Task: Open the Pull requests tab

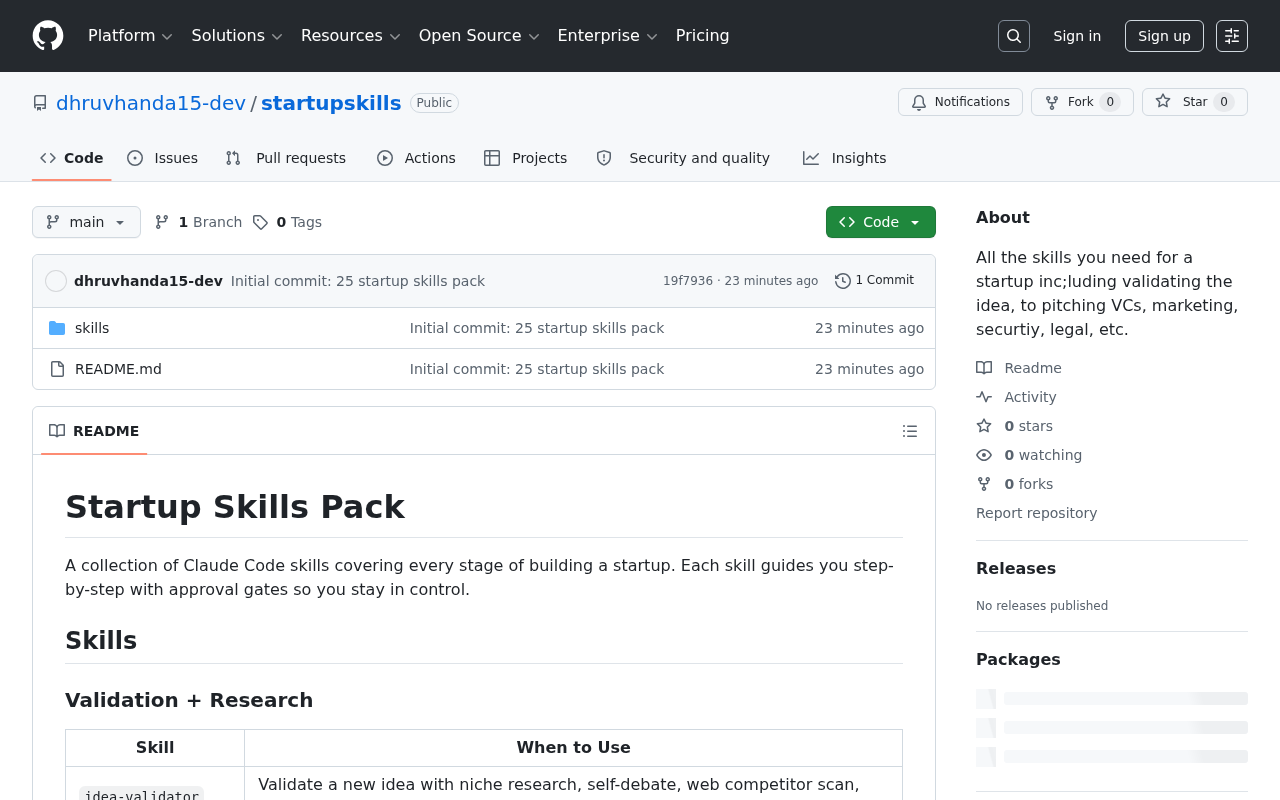Action: tap(286, 158)
